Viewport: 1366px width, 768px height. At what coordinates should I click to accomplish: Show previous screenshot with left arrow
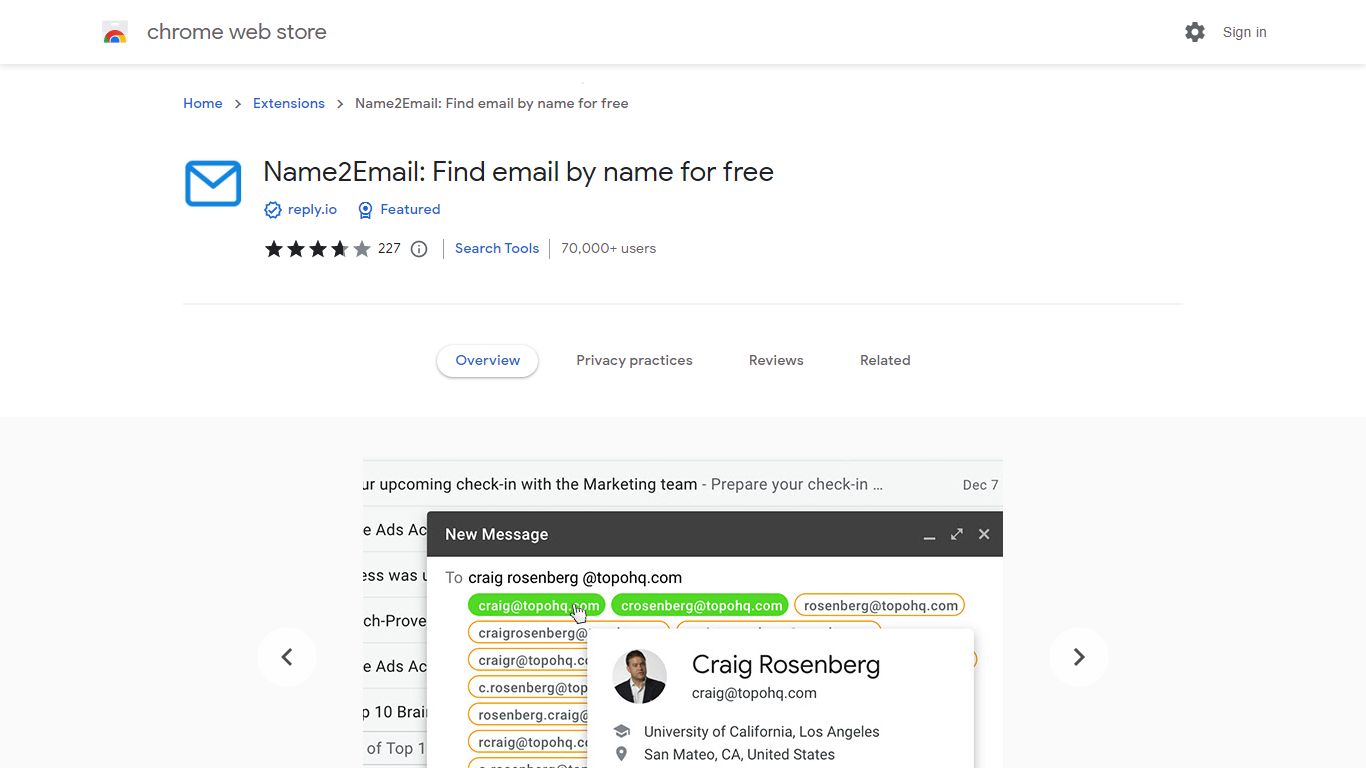pyautogui.click(x=287, y=657)
